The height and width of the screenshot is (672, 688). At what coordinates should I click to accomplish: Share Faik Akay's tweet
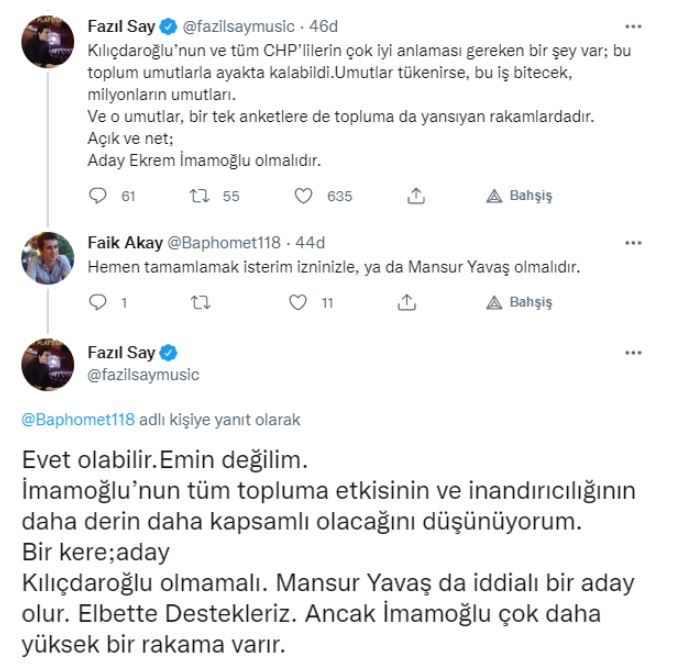[407, 301]
